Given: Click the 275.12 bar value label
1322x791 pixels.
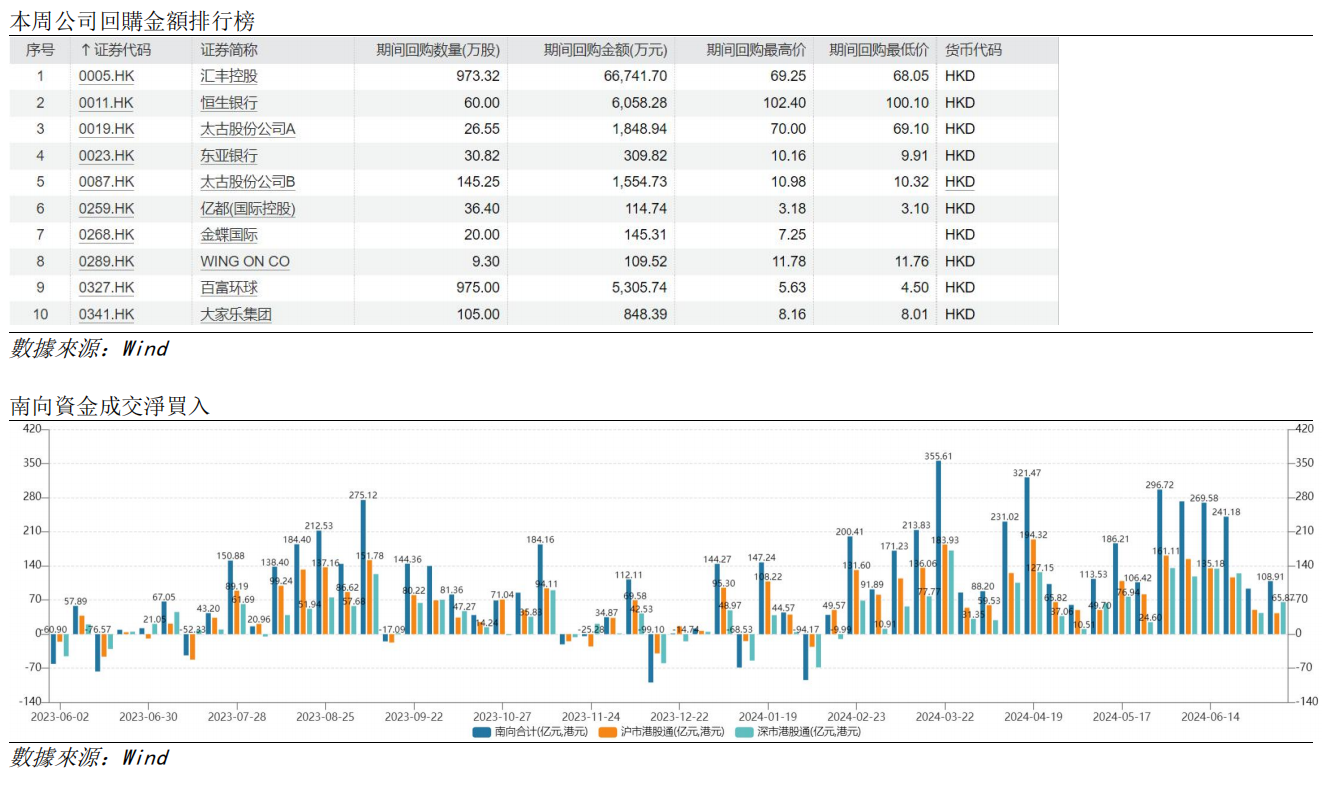Looking at the screenshot, I should pos(363,495).
